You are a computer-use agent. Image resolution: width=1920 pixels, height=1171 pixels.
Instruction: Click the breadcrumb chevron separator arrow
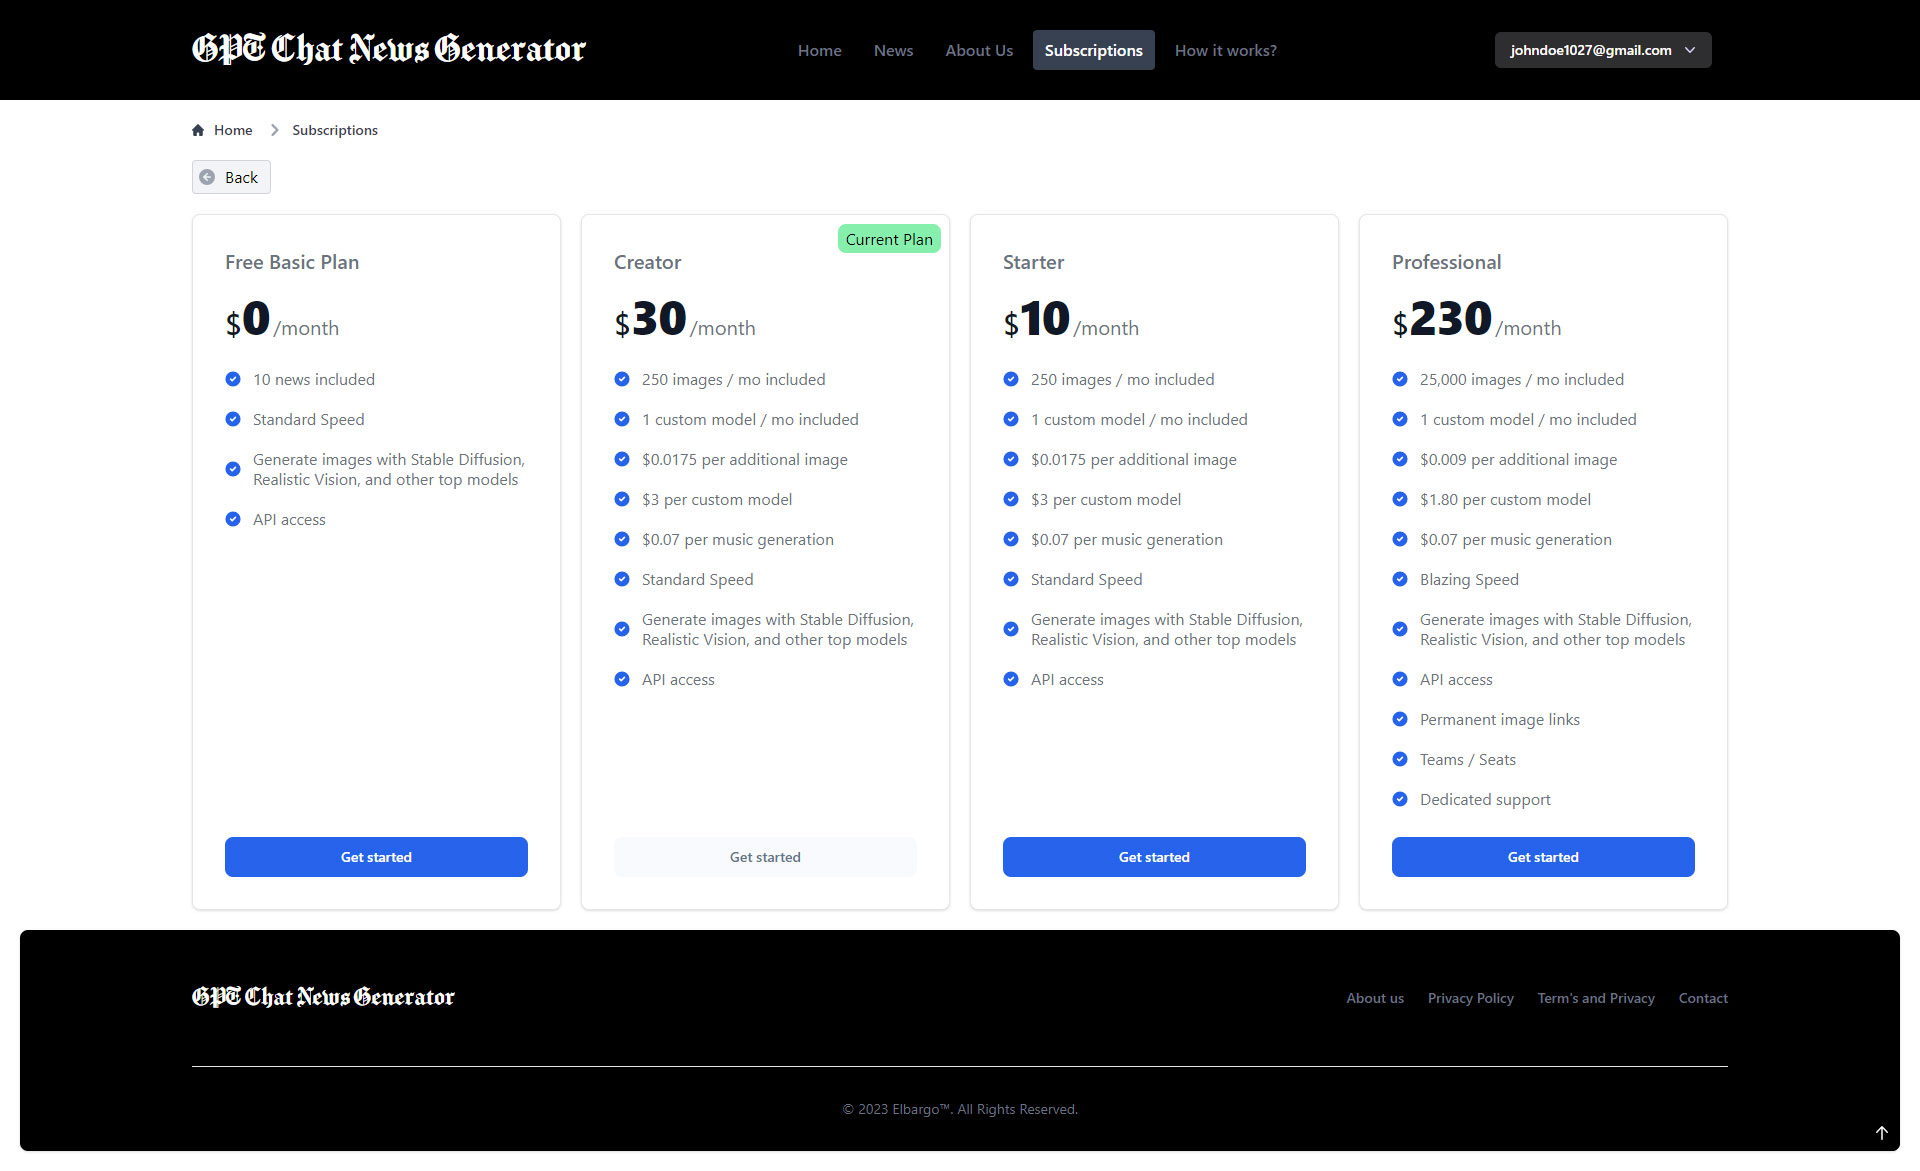[274, 130]
